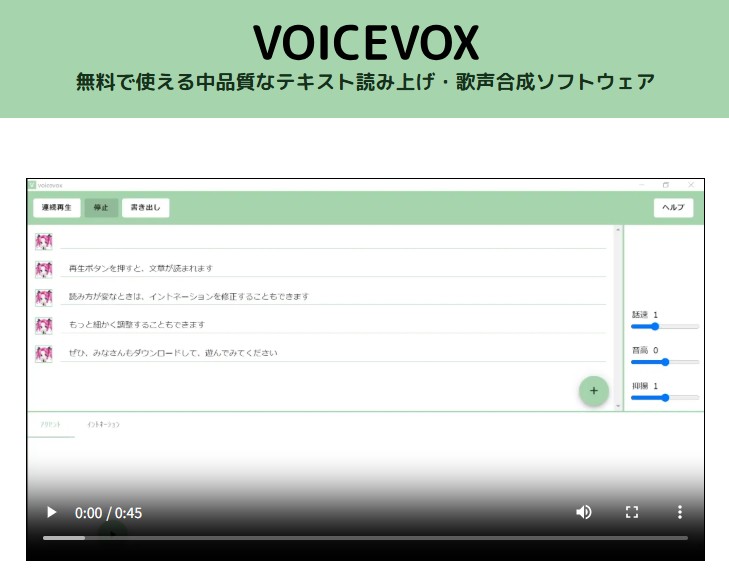Open the video's three-dot options menu
Screen dimensions: 729x570
point(680,512)
